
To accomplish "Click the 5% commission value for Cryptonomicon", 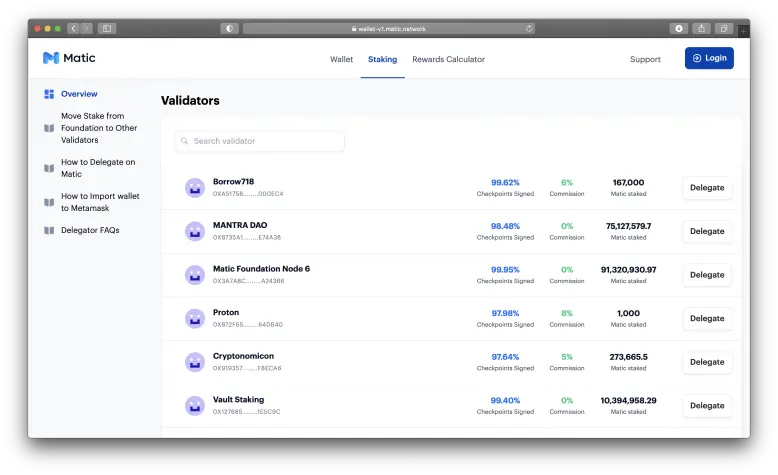I will click(567, 357).
